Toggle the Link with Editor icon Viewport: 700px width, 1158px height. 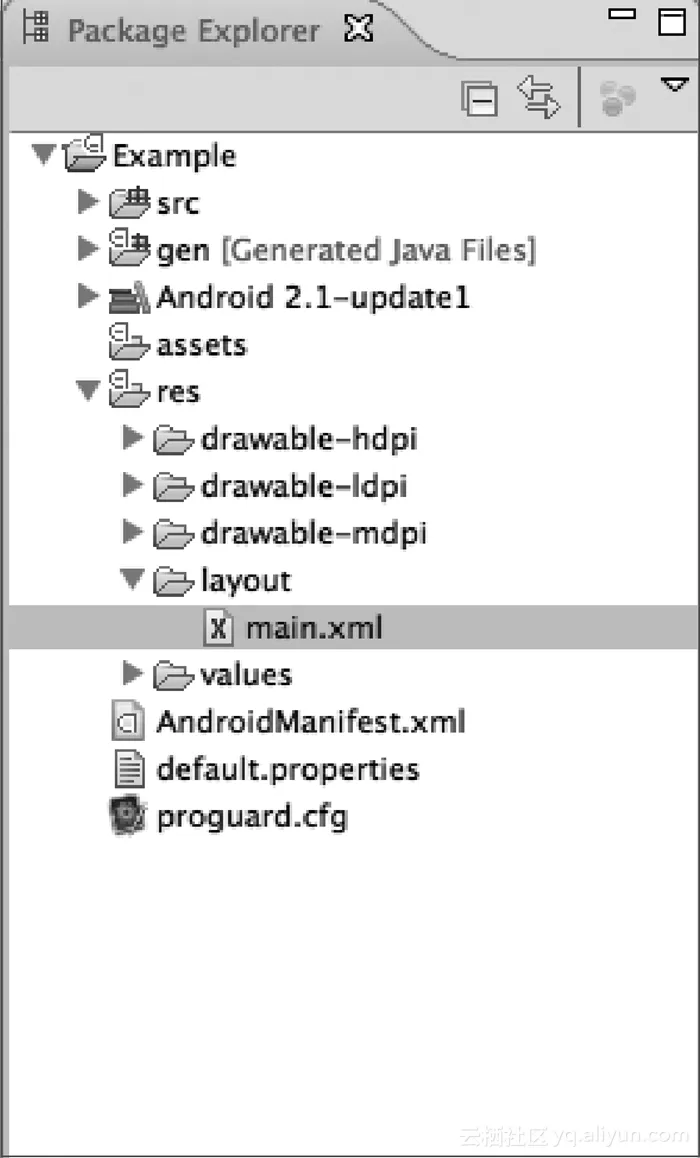point(538,98)
